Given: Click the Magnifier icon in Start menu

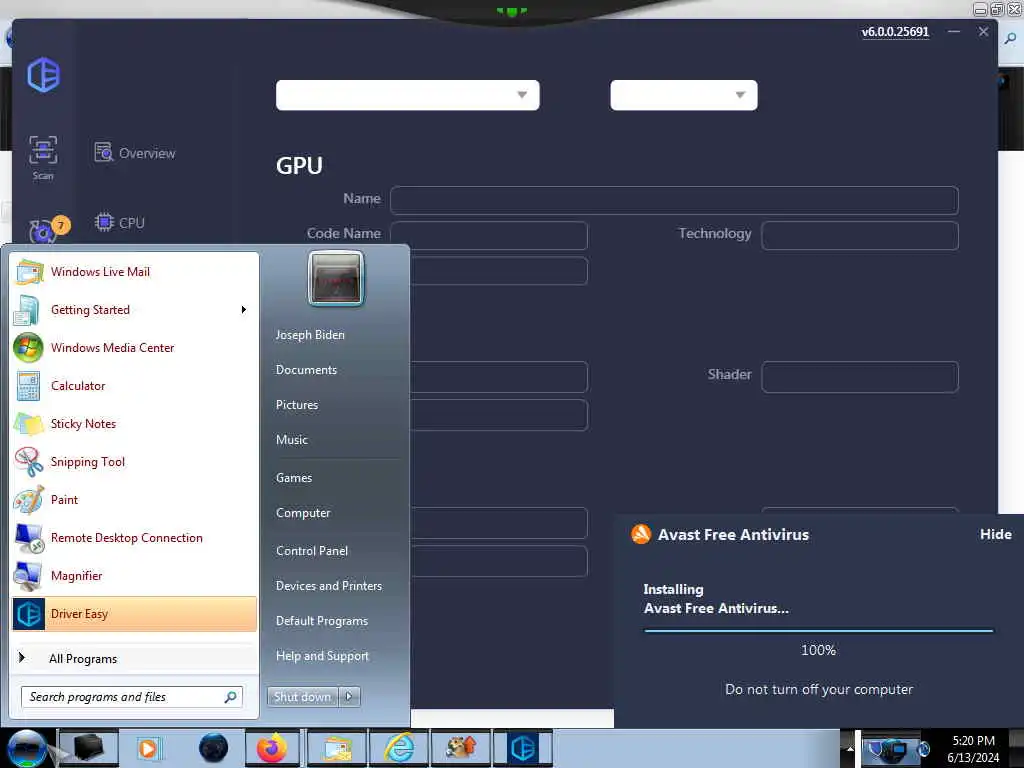Looking at the screenshot, I should click(x=28, y=575).
